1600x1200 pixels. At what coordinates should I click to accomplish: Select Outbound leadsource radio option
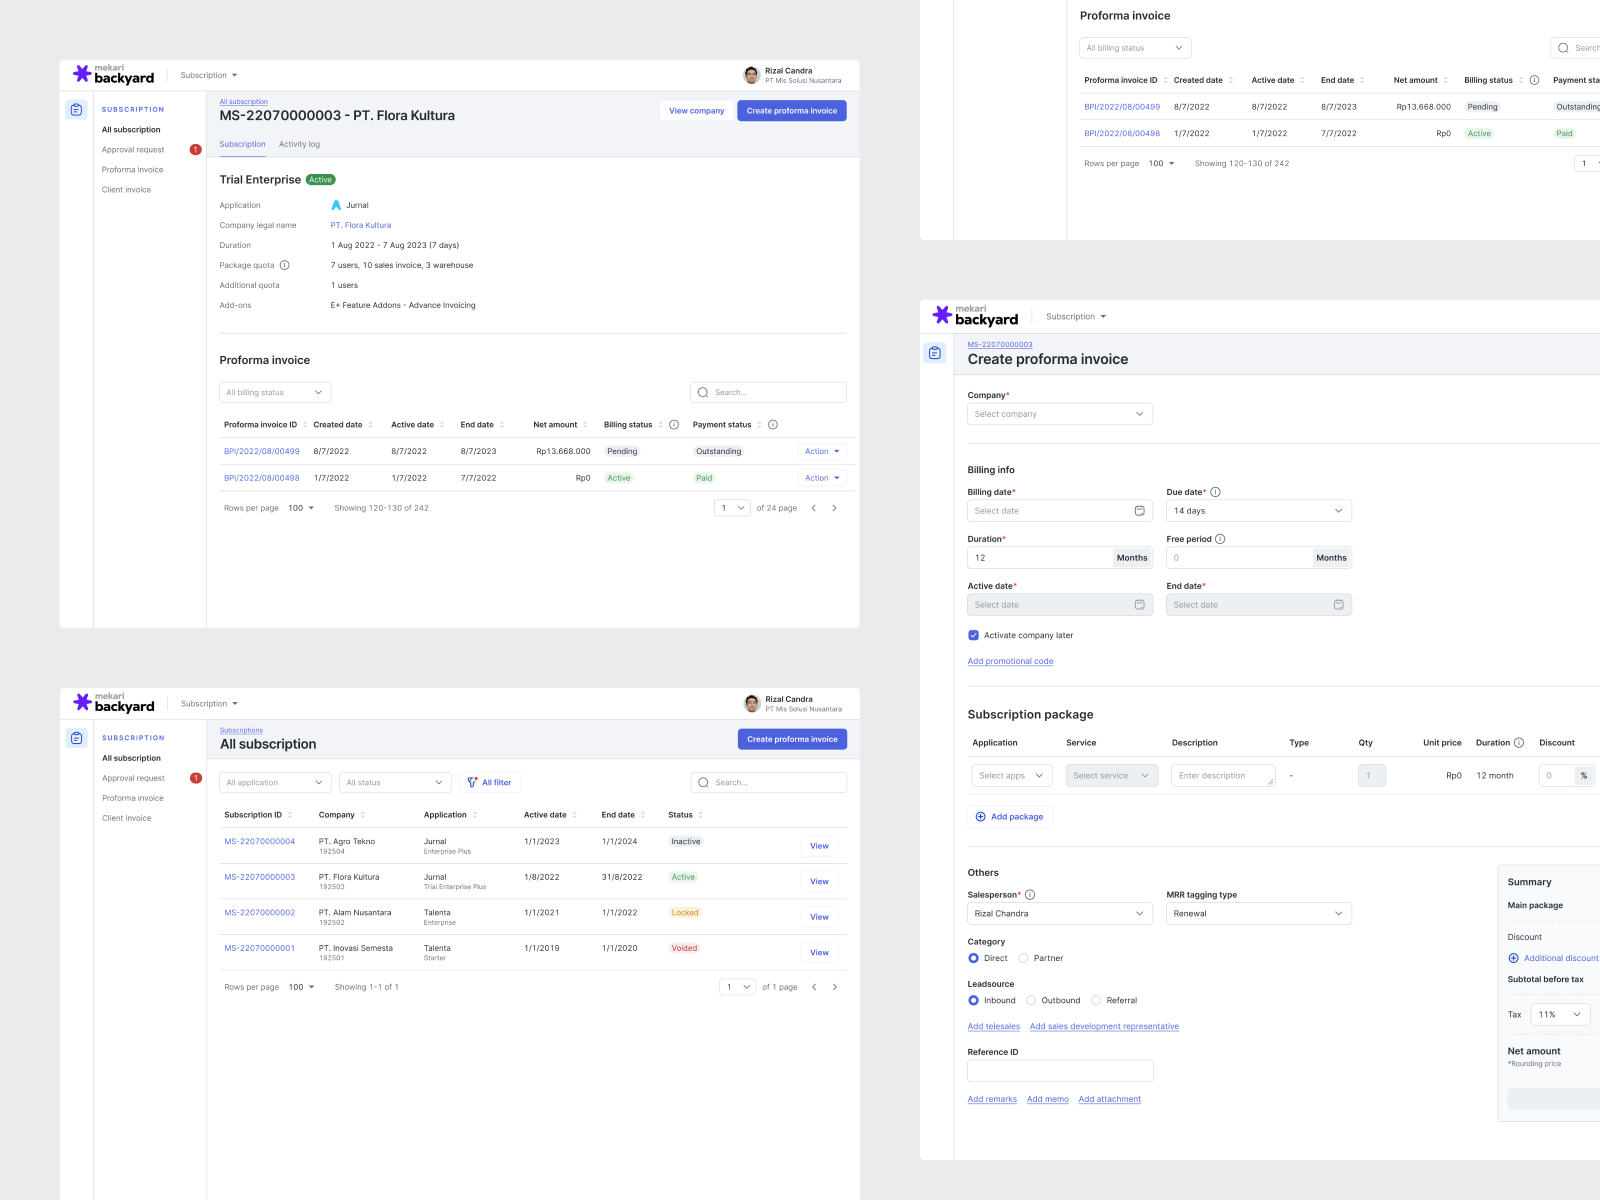coord(1031,1000)
